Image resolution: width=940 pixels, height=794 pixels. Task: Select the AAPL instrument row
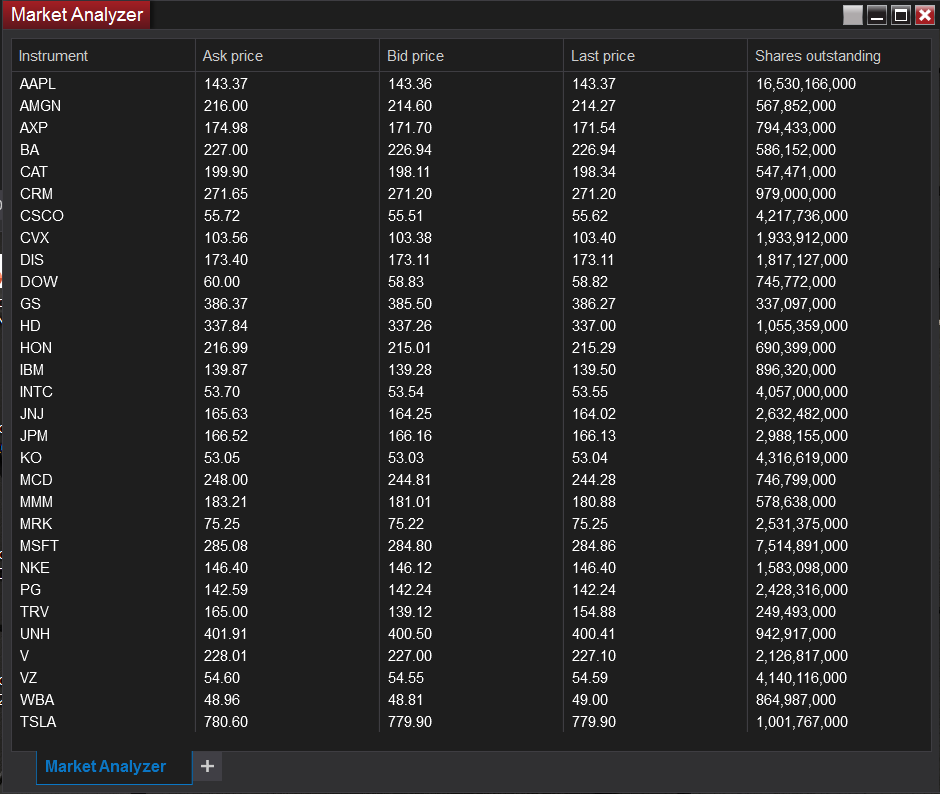click(x=471, y=84)
